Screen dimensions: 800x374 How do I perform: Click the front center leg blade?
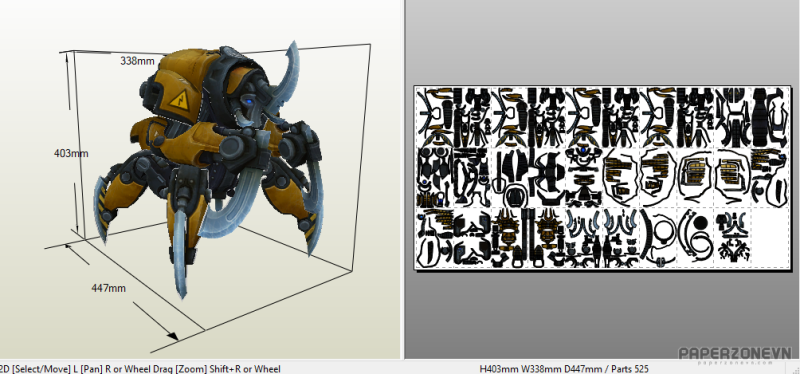[180, 253]
